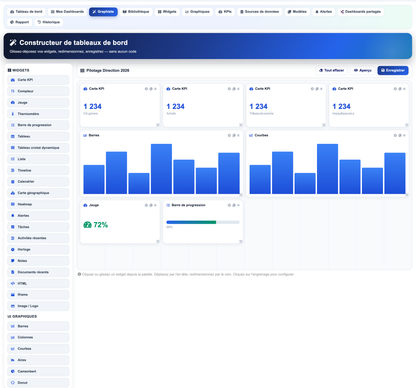Open settings gear of the Carte KPI labelled Achats

(229, 89)
